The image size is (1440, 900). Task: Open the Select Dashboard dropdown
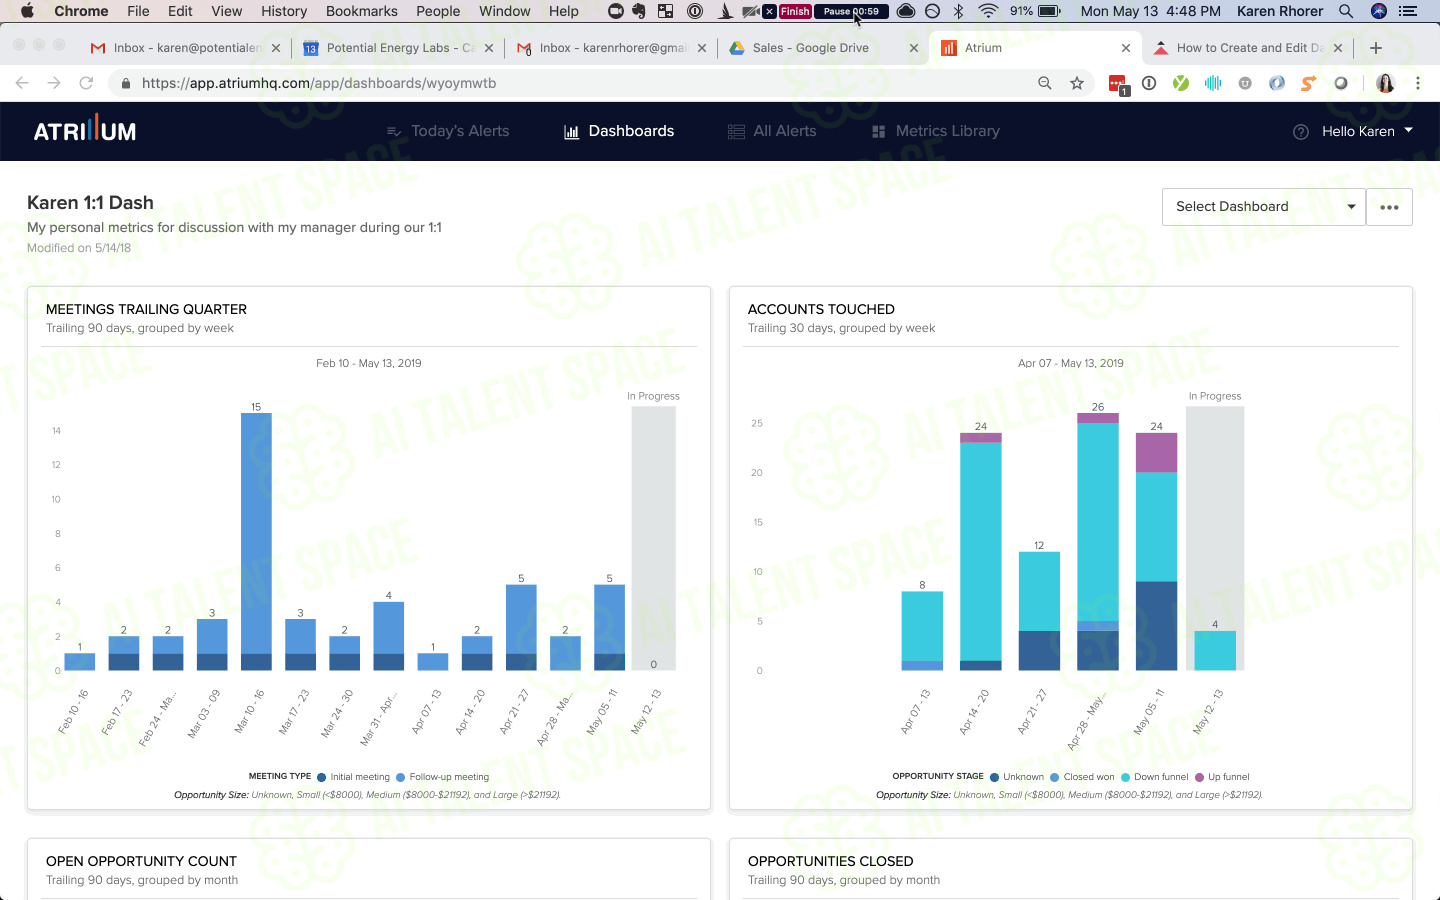tap(1263, 207)
